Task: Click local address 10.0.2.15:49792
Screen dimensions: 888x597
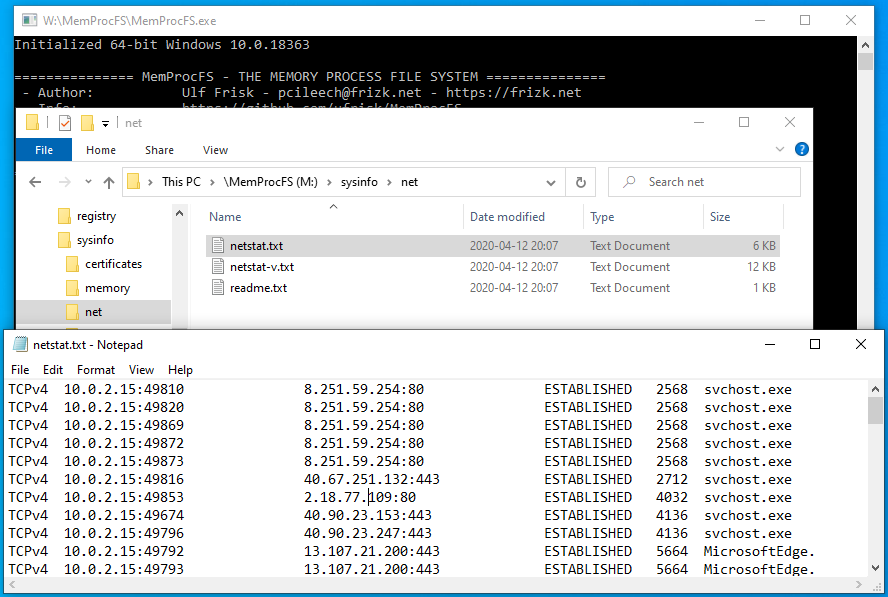Action: pyautogui.click(x=123, y=551)
